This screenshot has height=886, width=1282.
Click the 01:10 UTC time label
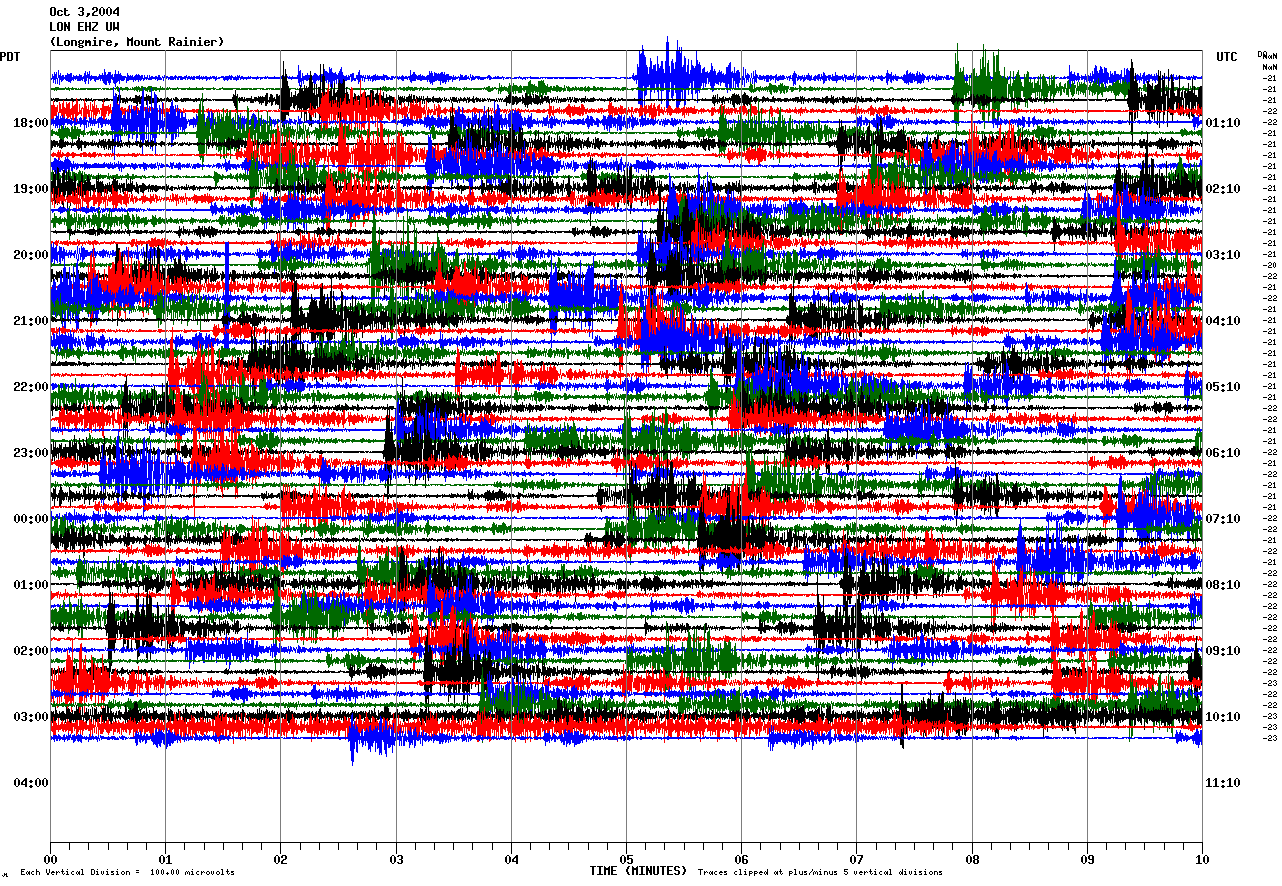(x=1223, y=123)
